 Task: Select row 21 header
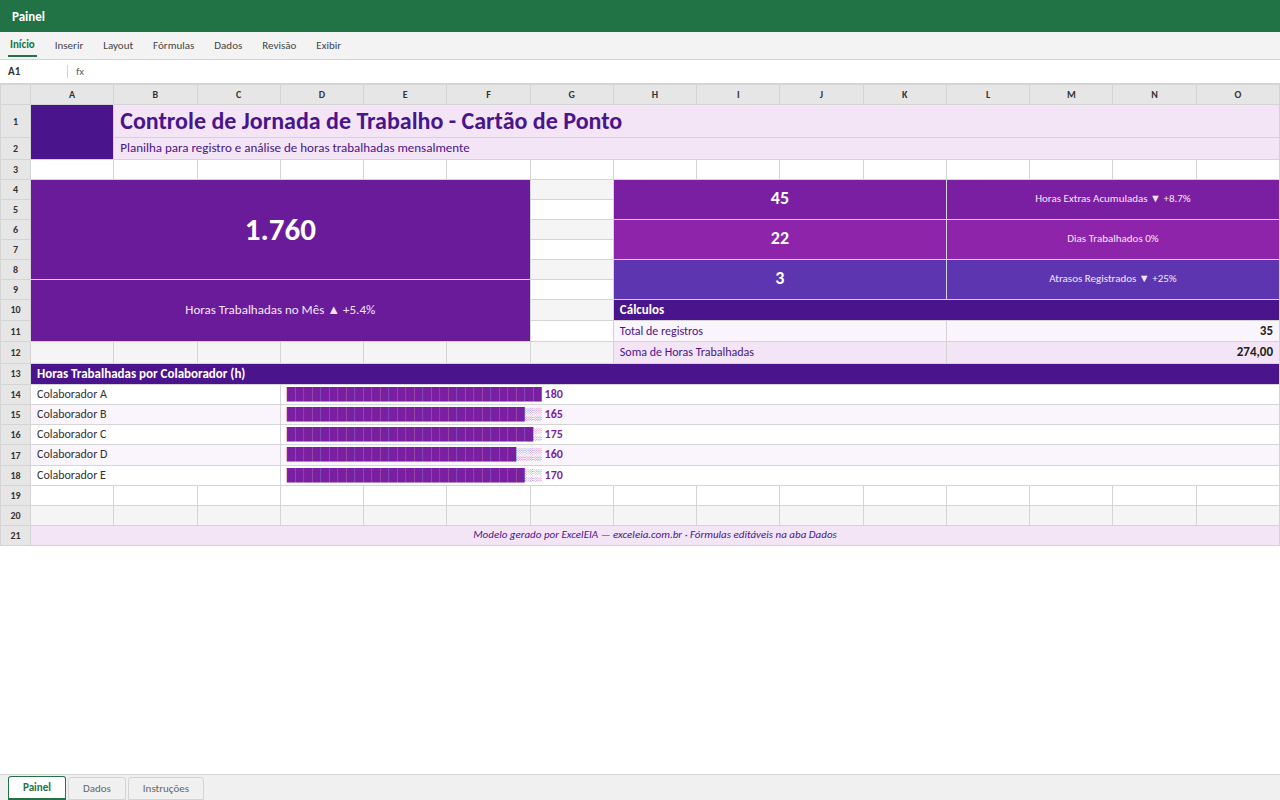point(15,536)
